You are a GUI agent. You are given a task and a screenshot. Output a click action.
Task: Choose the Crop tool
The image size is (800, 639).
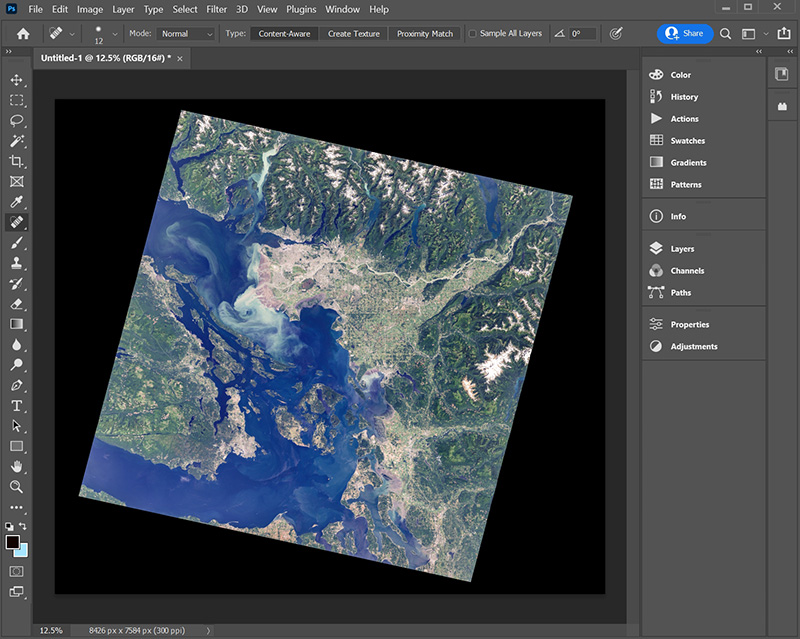point(16,161)
